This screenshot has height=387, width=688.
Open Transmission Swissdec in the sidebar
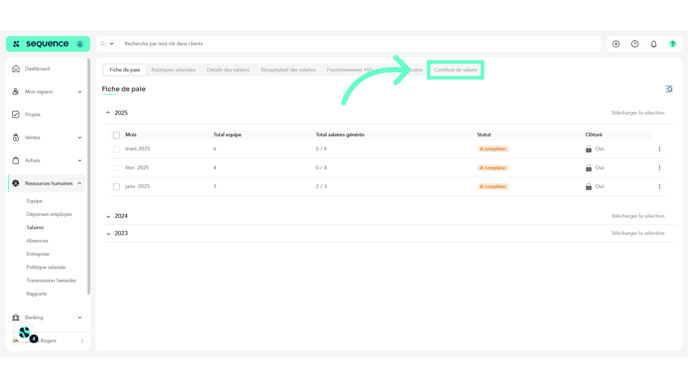(x=51, y=280)
